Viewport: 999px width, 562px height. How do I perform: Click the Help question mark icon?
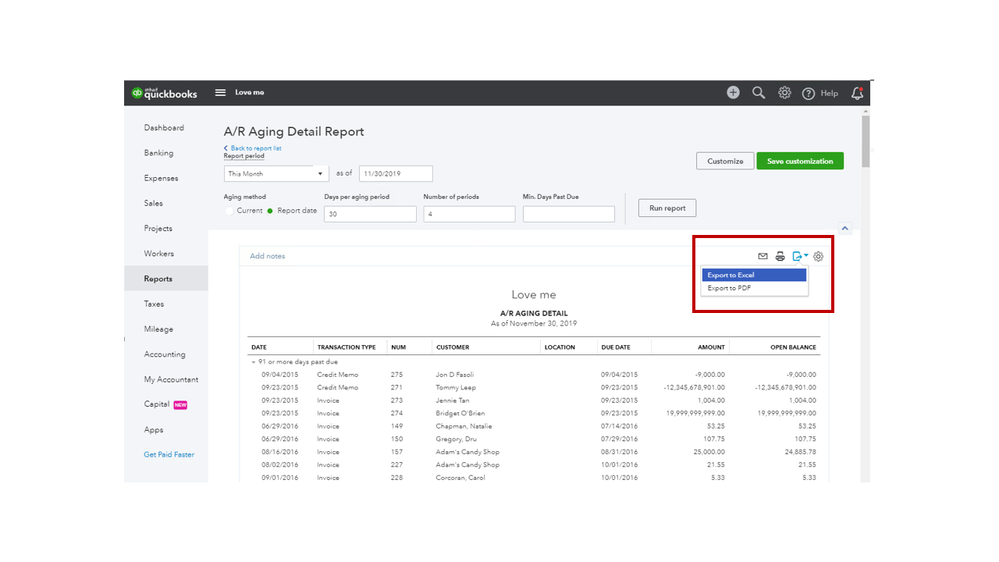[x=809, y=93]
